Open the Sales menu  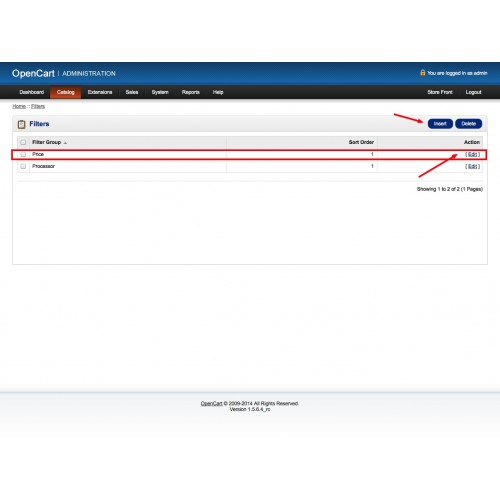click(132, 92)
